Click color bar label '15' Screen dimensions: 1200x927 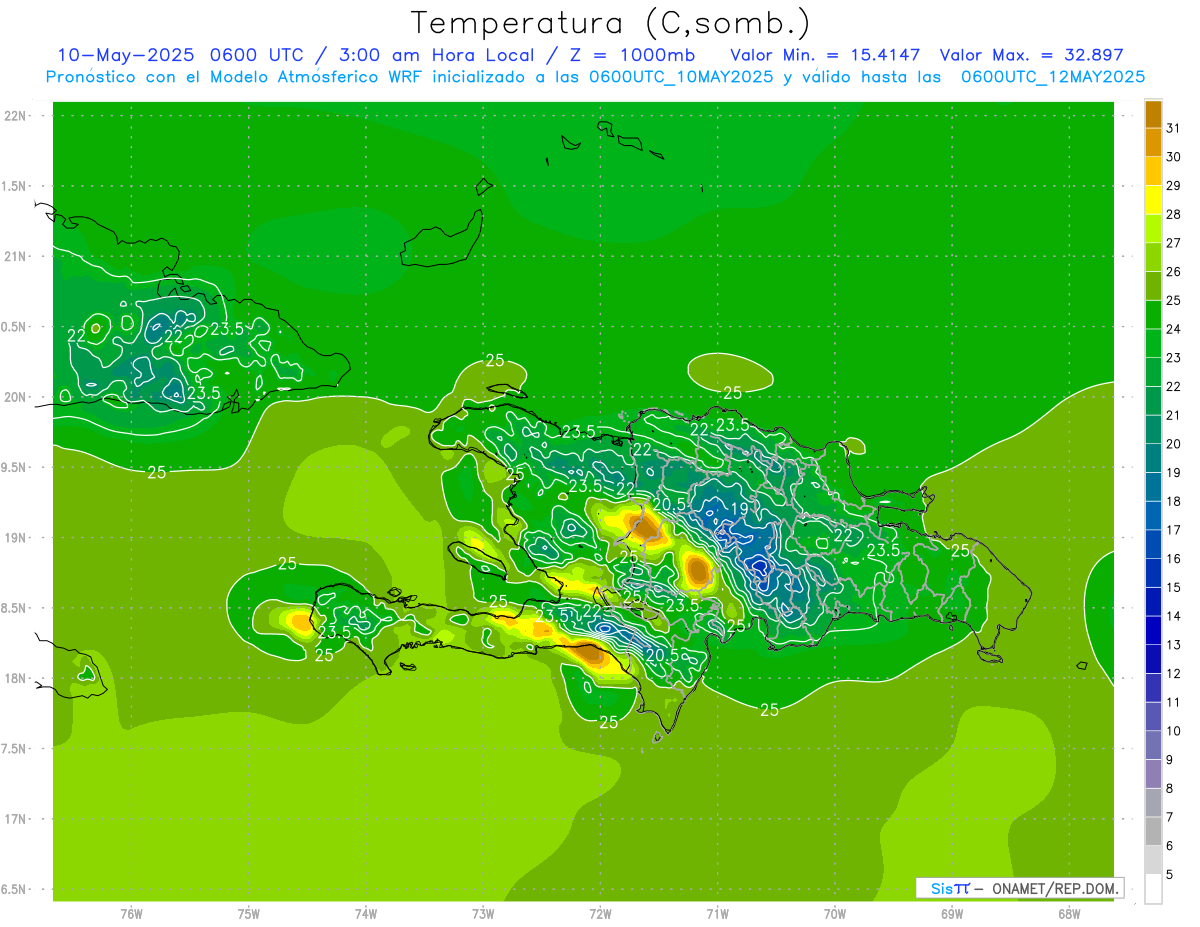[x=1174, y=587]
